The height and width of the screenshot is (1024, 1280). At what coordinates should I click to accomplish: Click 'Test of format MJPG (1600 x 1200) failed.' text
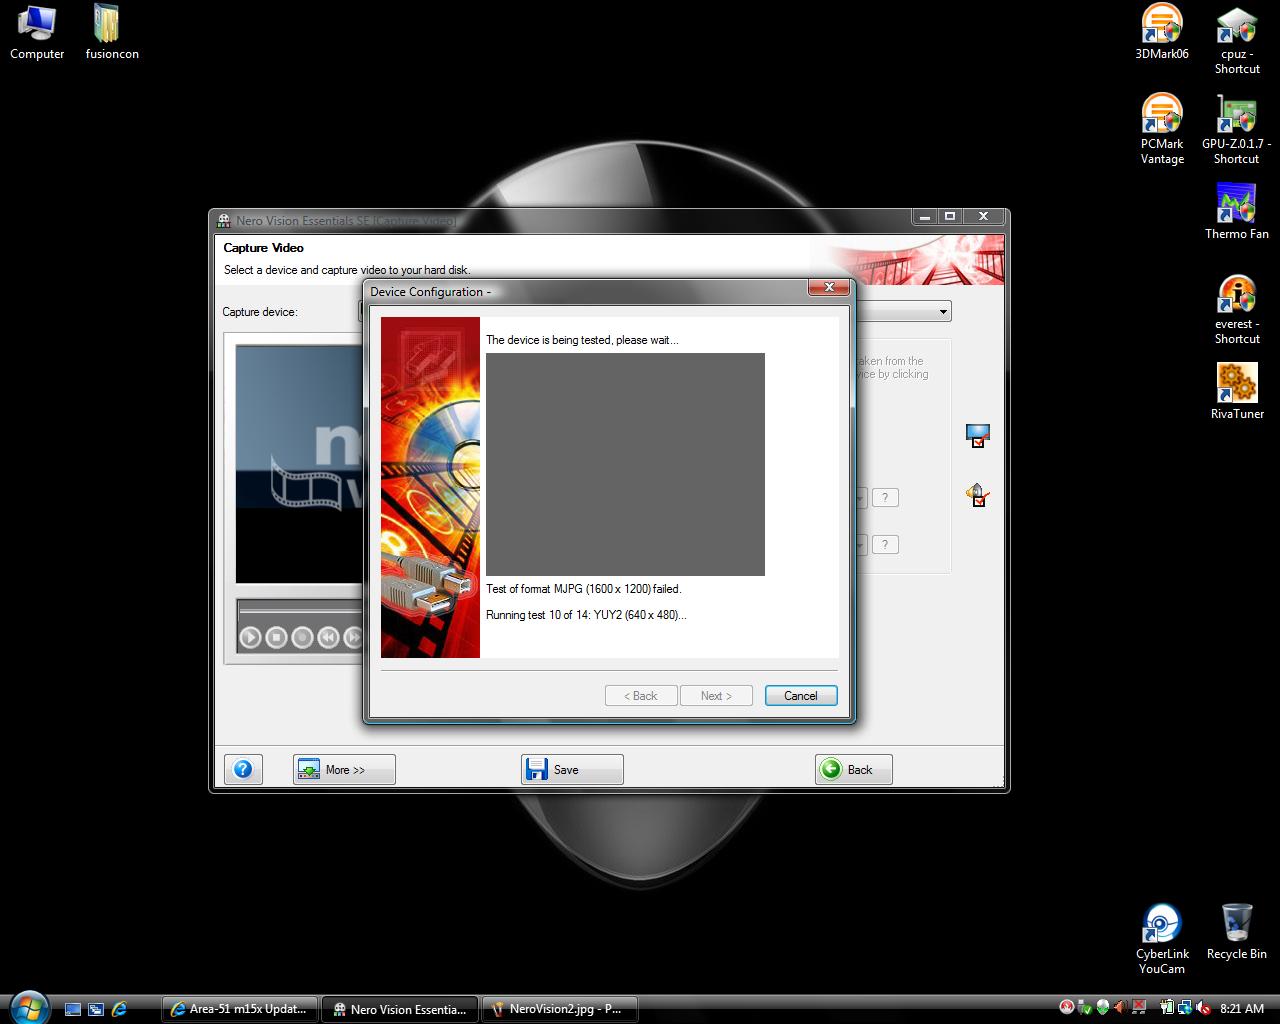coord(584,589)
